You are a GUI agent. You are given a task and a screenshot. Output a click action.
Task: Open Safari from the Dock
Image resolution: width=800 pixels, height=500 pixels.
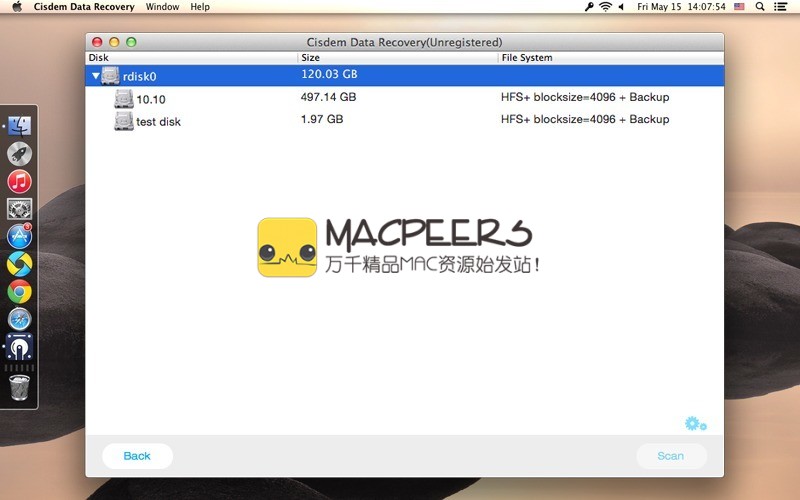[x=19, y=319]
